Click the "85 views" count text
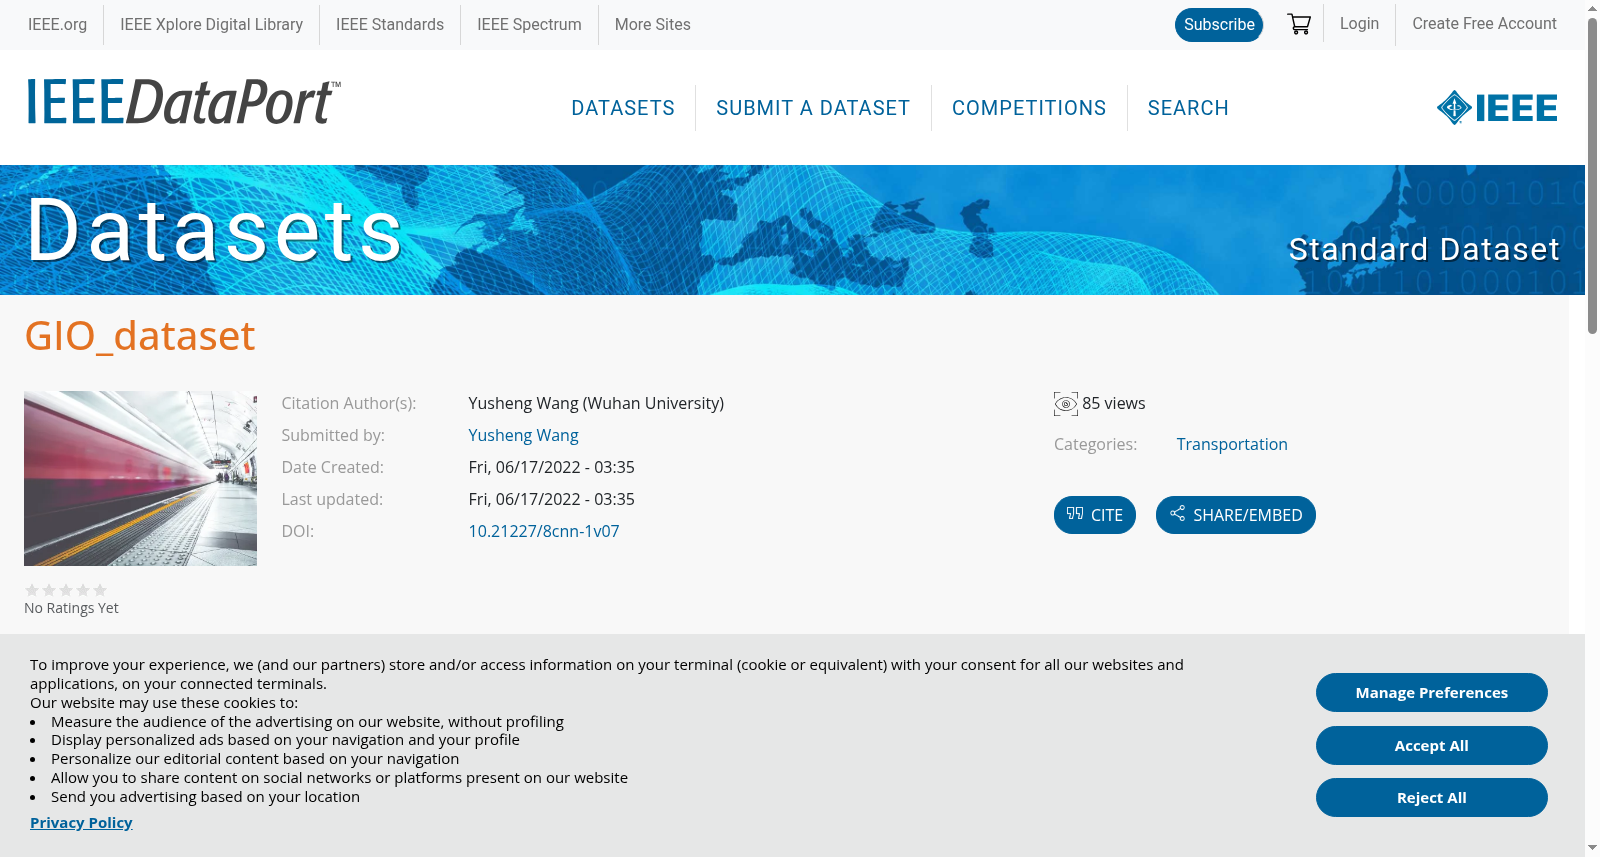Screen dimensions: 1600x857 click(1114, 403)
